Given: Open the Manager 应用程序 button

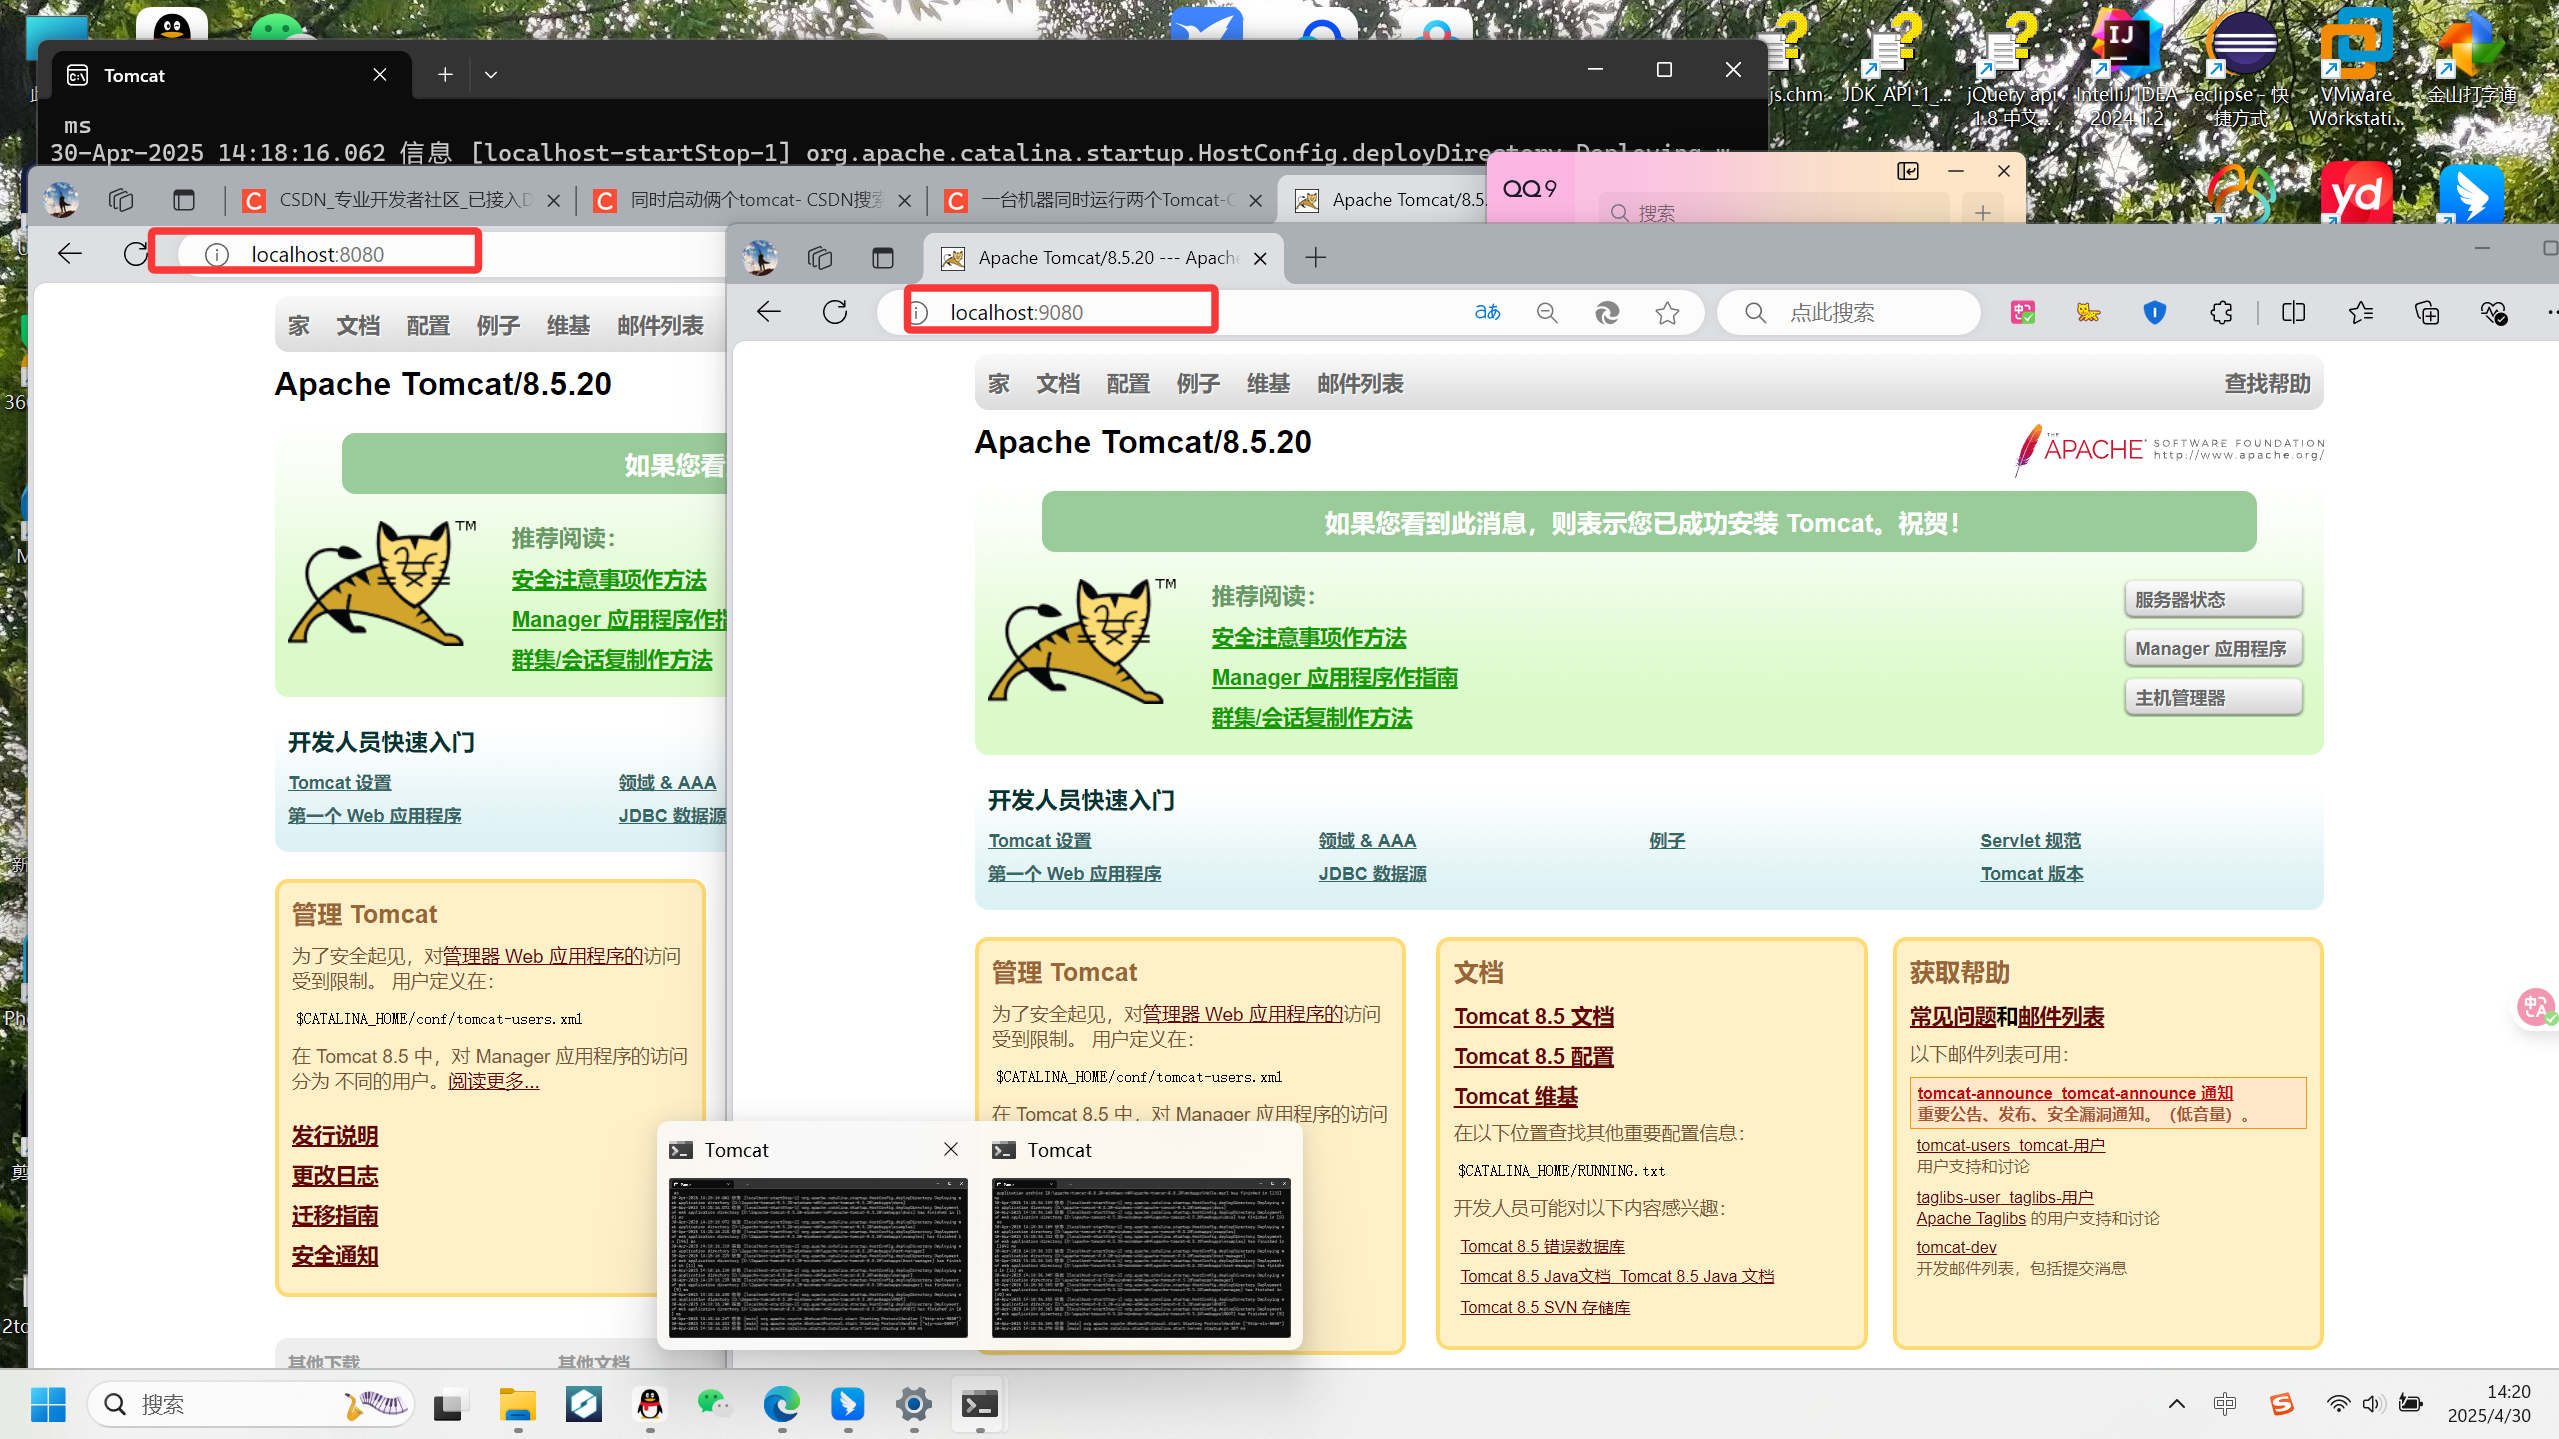Looking at the screenshot, I should click(x=2212, y=649).
